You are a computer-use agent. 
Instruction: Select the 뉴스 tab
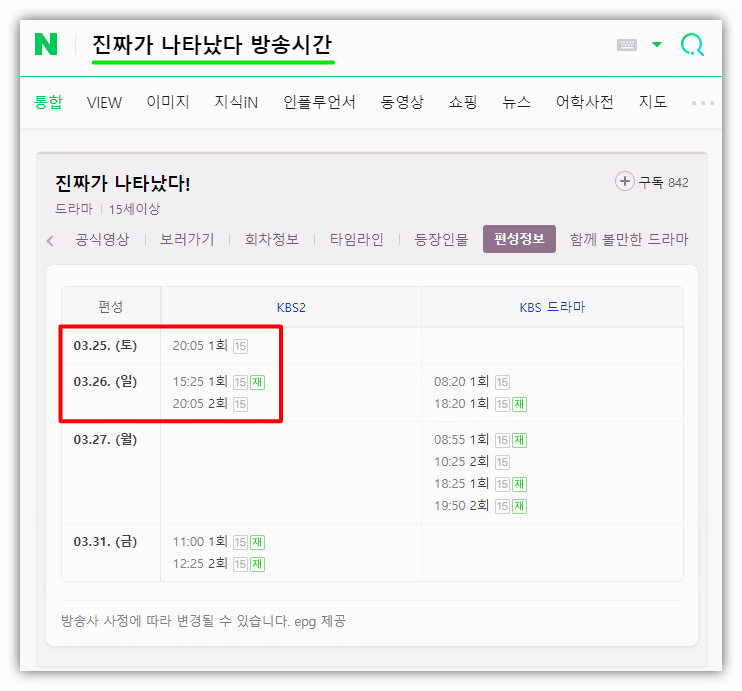coord(516,102)
